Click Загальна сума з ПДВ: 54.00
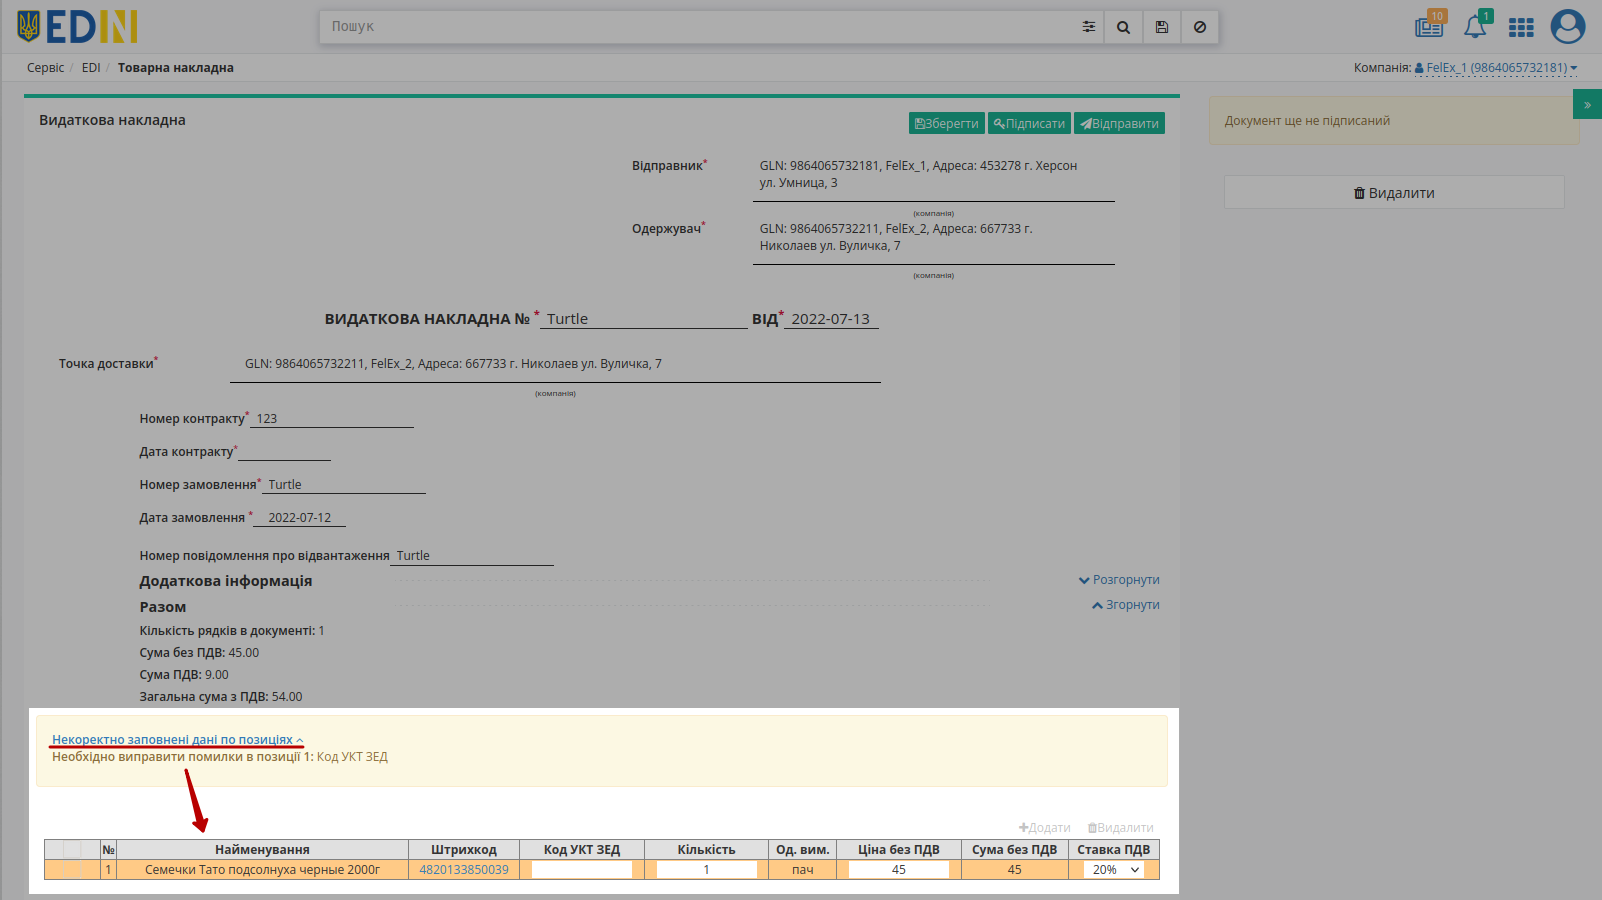The height and width of the screenshot is (900, 1602). point(221,697)
